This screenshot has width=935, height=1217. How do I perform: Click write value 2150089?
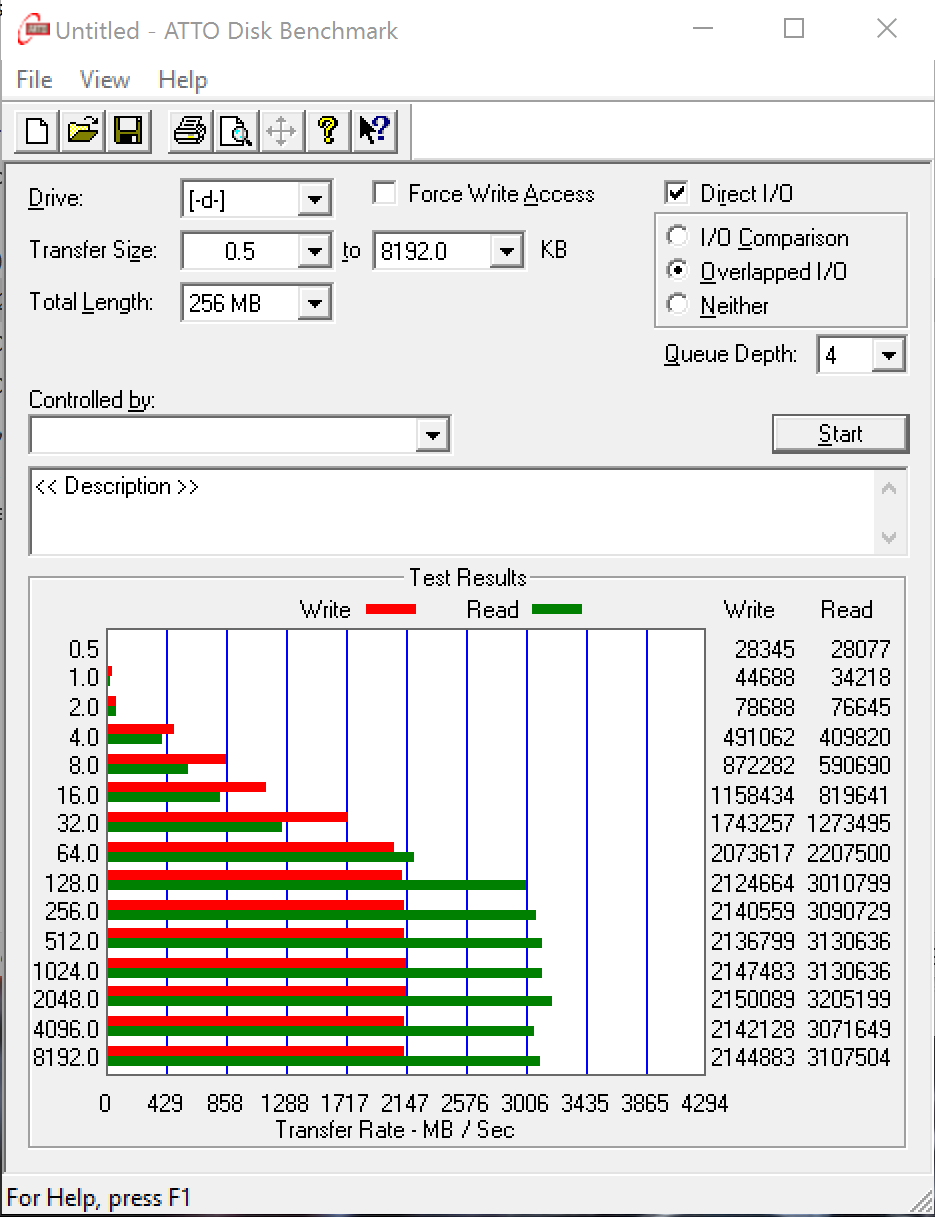[x=752, y=999]
